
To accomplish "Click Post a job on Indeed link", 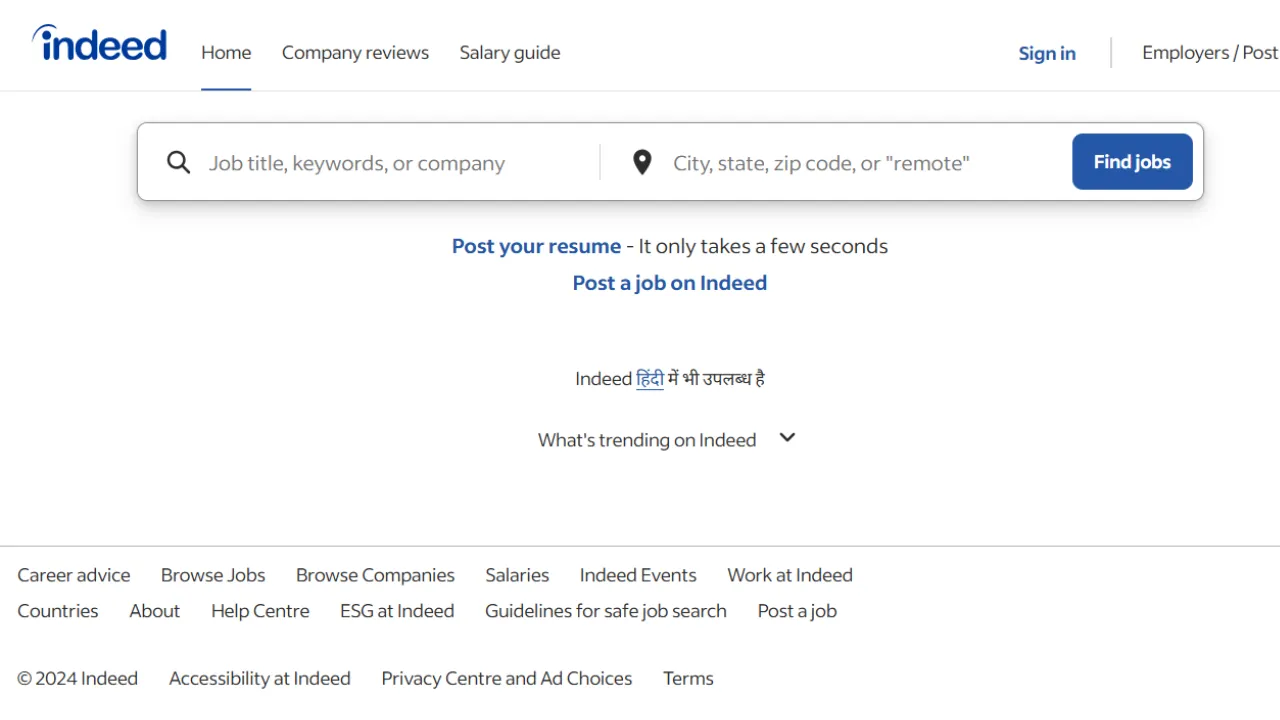I will pyautogui.click(x=670, y=283).
